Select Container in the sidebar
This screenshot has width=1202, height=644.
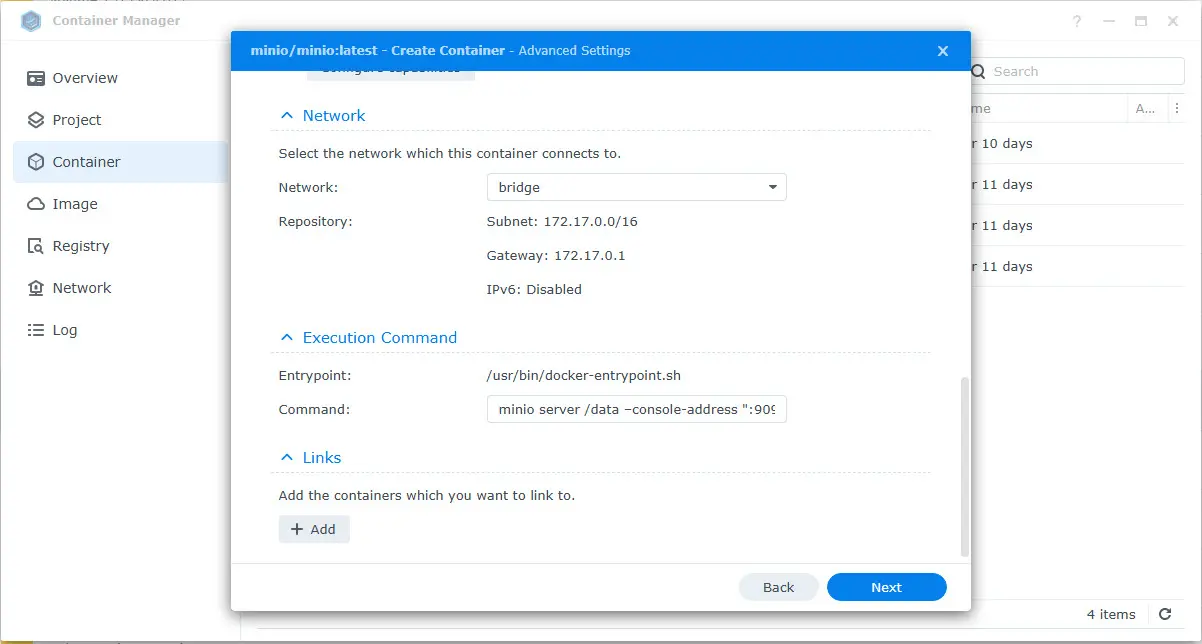click(86, 162)
